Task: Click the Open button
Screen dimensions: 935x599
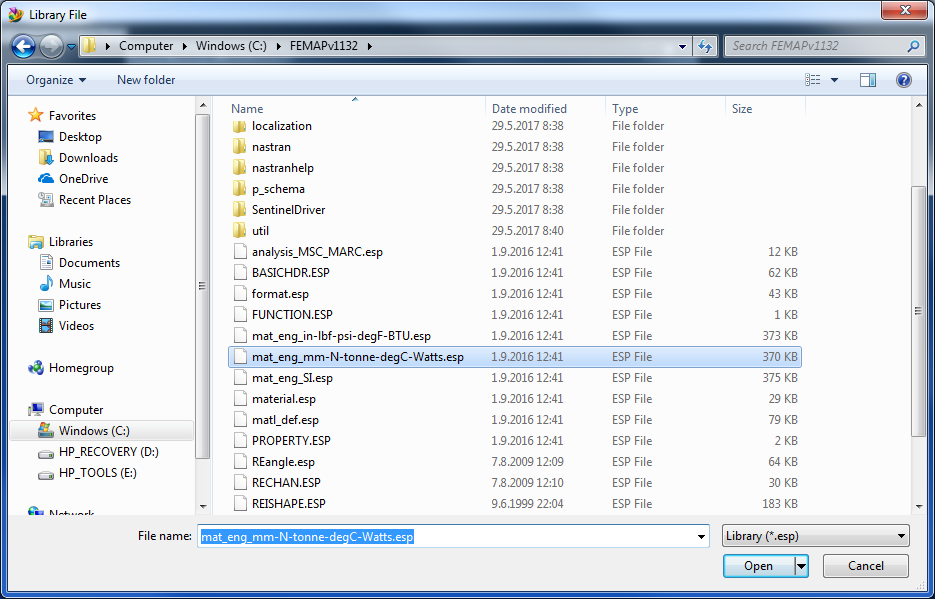Action: click(758, 566)
